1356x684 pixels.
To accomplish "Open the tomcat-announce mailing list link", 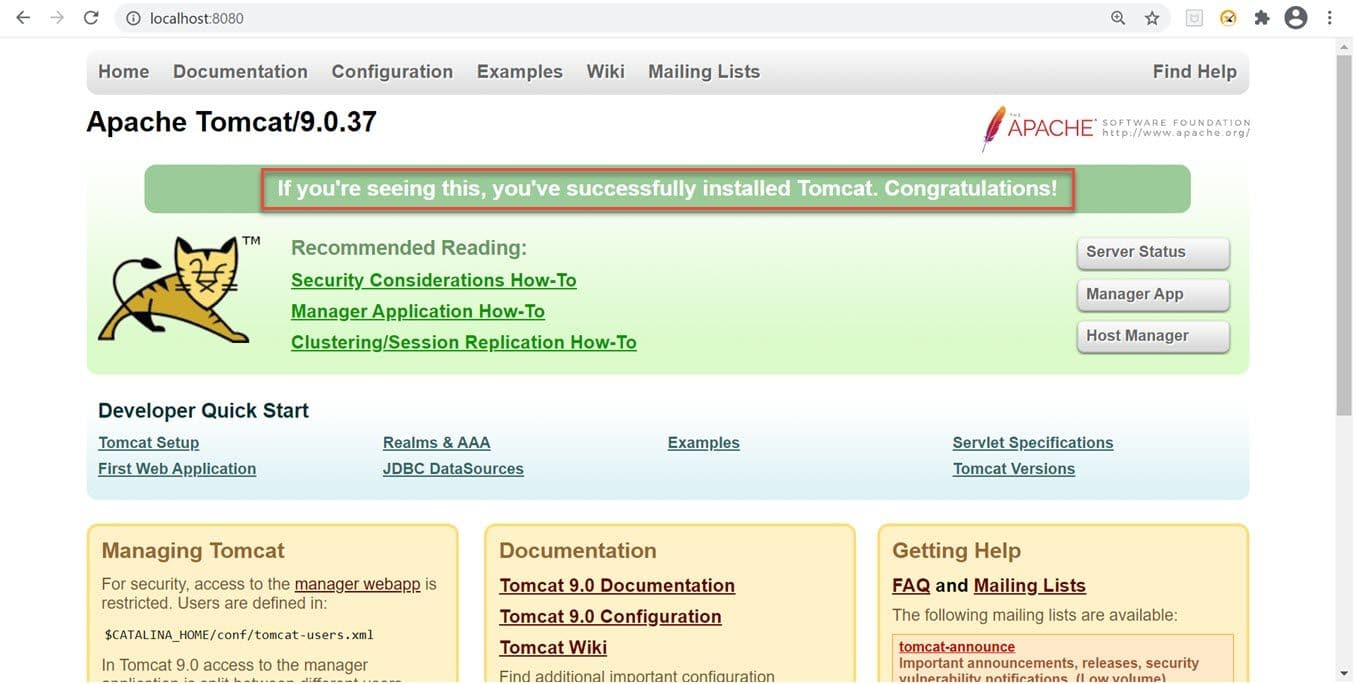I will click(957, 647).
